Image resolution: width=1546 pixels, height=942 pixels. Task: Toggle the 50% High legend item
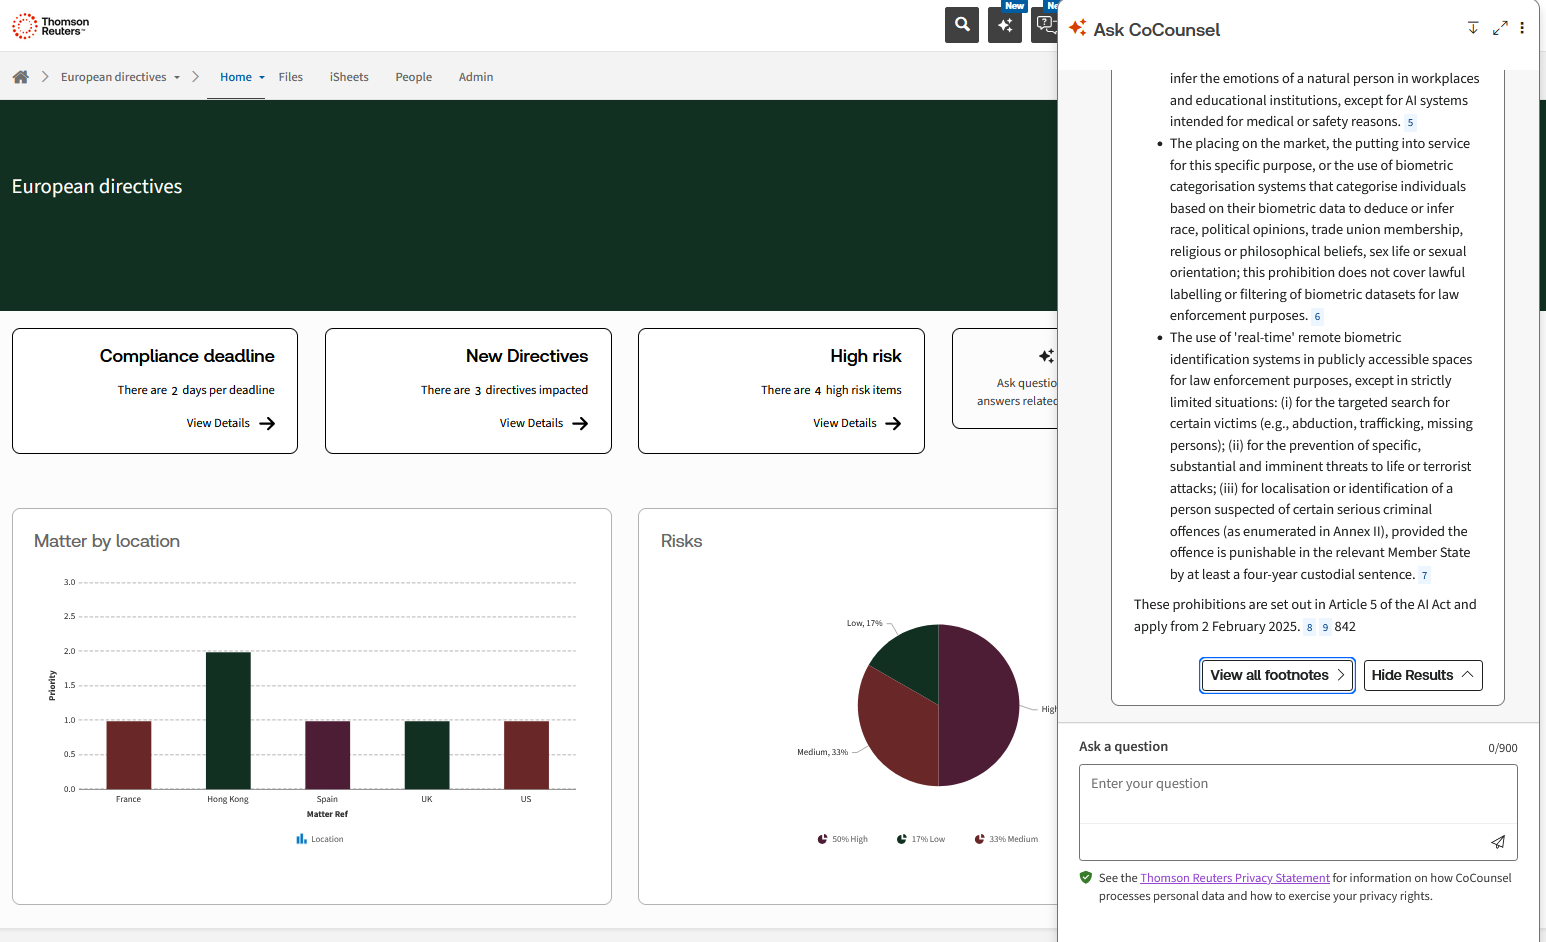pyautogui.click(x=842, y=839)
